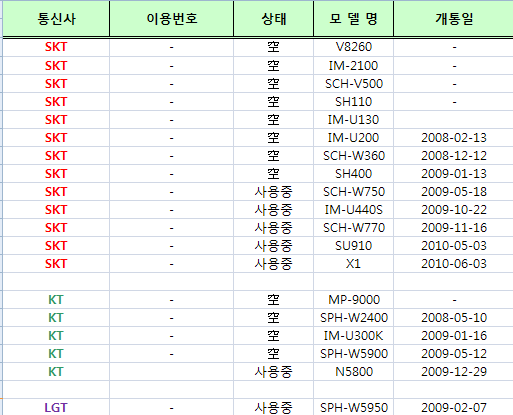Select the KT cell in the MP-9000 row
The height and width of the screenshot is (415, 513).
[56, 300]
